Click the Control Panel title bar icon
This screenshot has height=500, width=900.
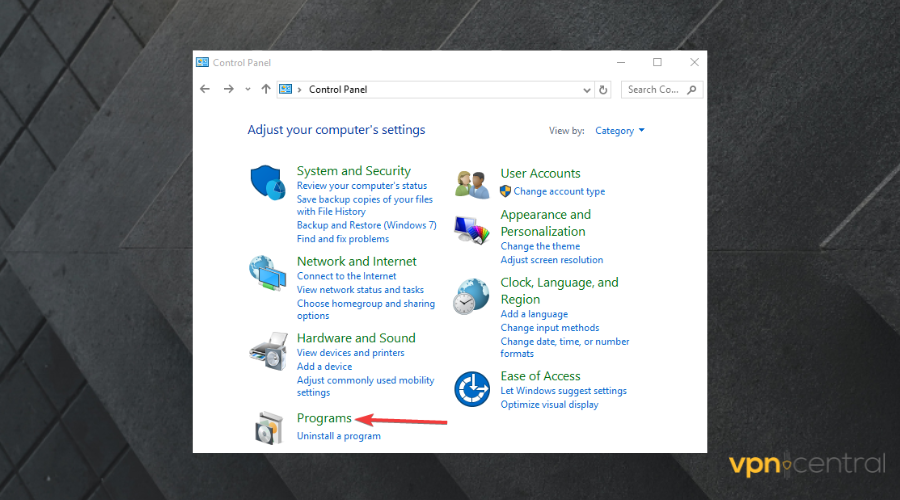point(202,62)
